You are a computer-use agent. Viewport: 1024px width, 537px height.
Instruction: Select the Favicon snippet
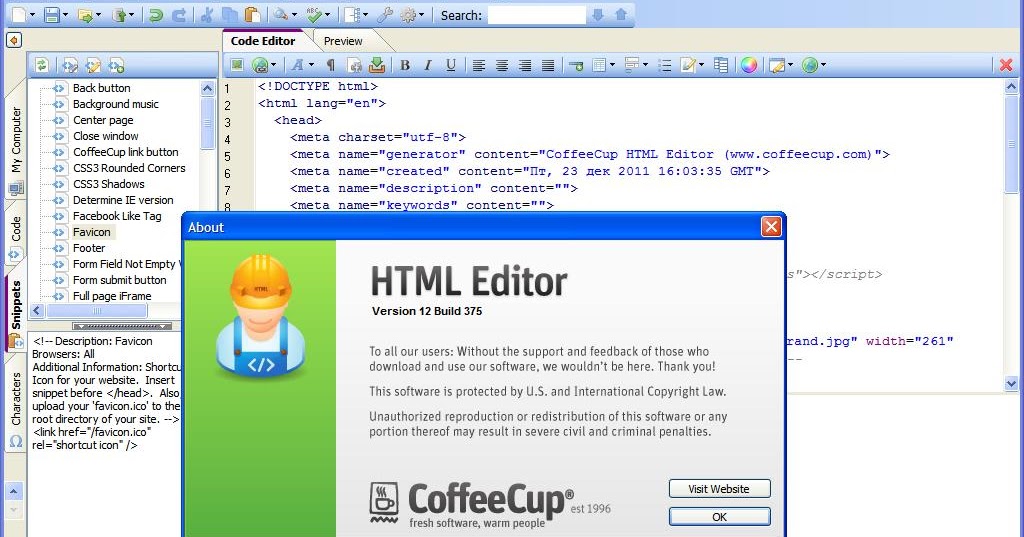91,232
